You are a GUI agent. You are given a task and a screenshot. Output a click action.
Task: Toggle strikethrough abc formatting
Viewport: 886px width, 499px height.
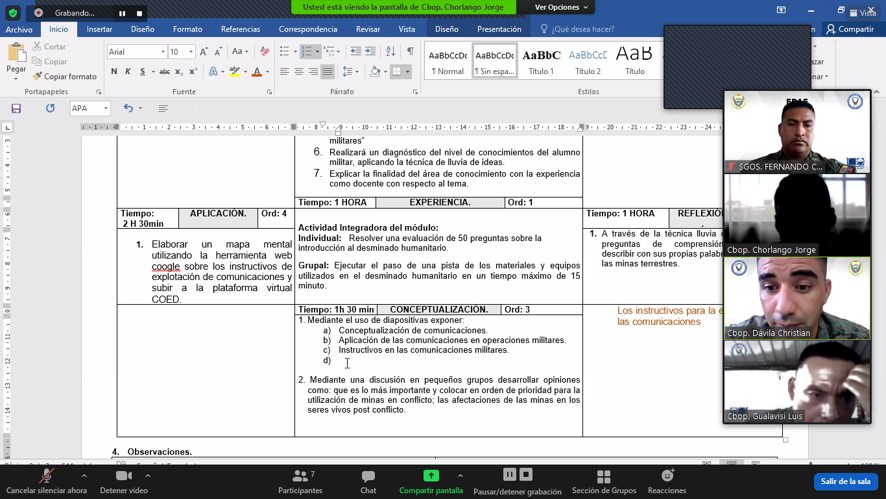pyautogui.click(x=164, y=71)
